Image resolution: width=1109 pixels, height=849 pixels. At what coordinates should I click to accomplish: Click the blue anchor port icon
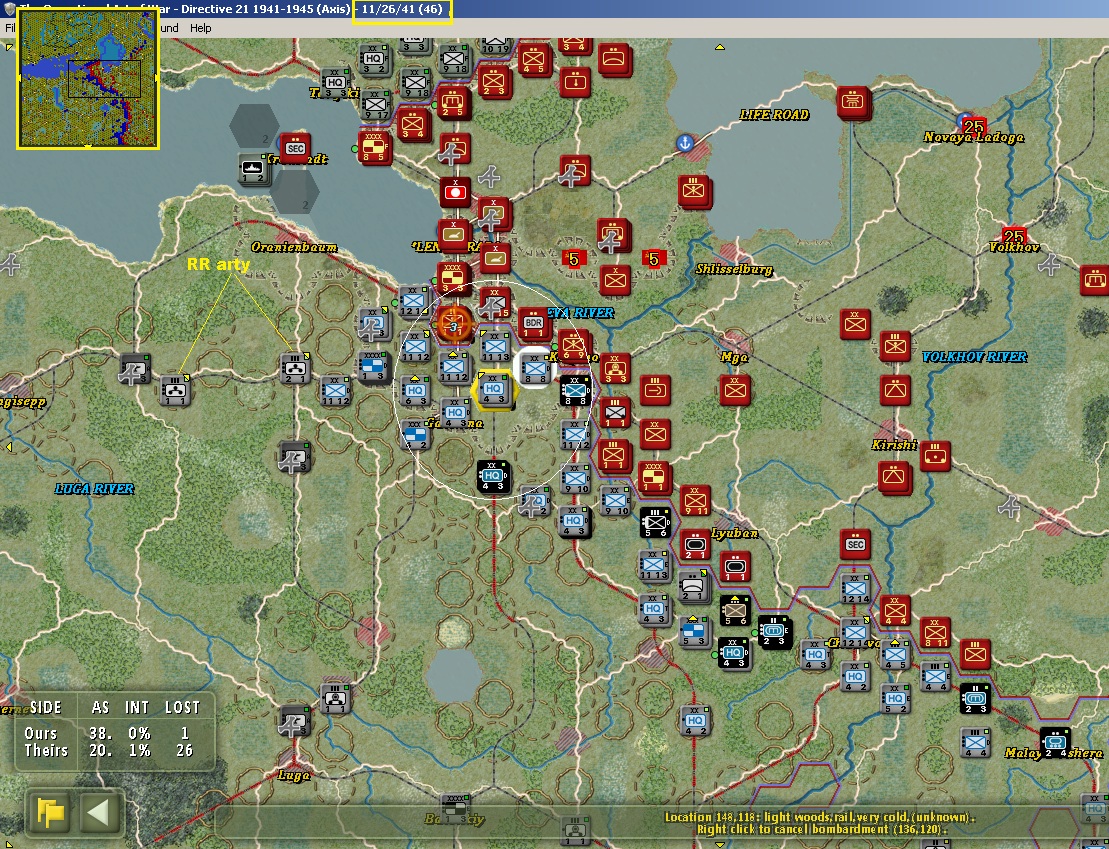(684, 143)
